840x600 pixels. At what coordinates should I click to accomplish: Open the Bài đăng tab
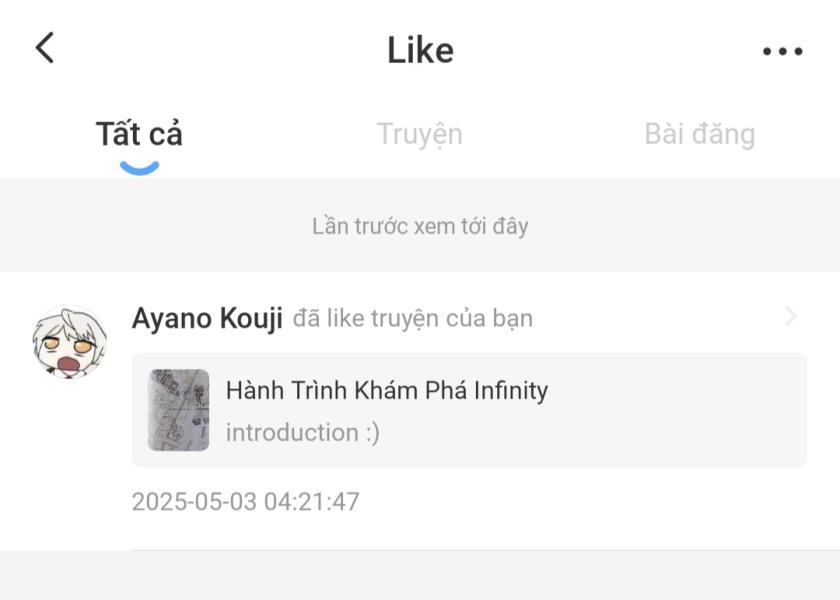tap(699, 134)
